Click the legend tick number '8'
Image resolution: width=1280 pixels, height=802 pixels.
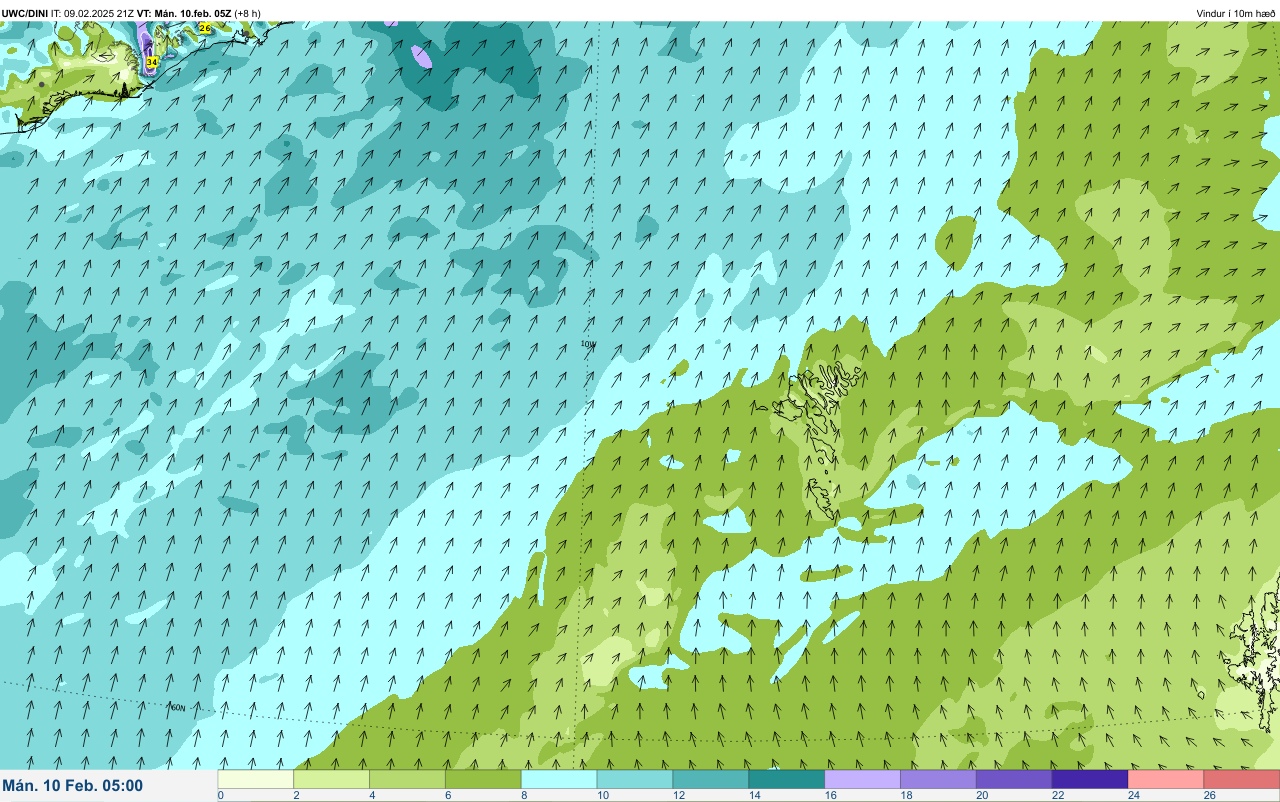pyautogui.click(x=524, y=796)
